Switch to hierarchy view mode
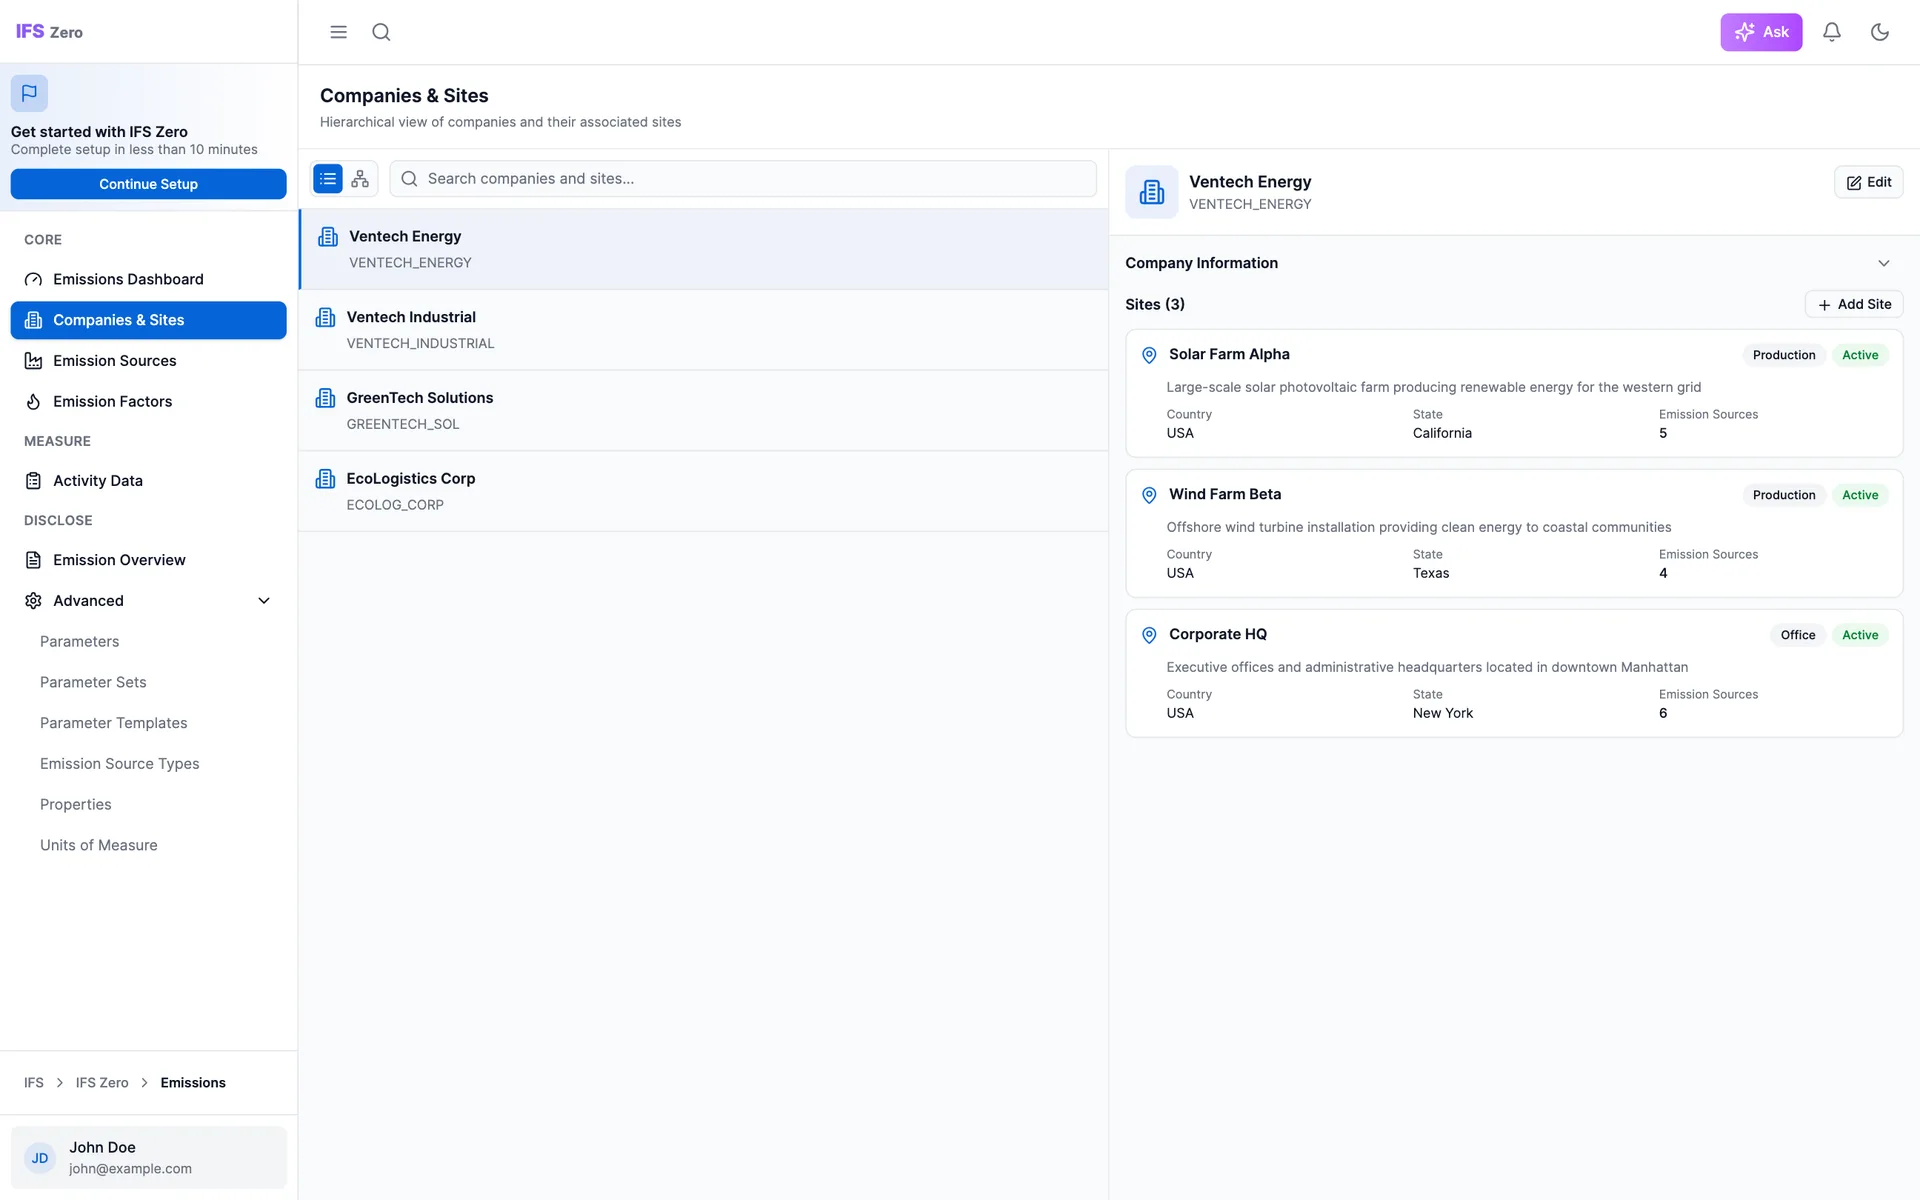Screen dimensions: 1920x1200 pyautogui.click(x=360, y=178)
